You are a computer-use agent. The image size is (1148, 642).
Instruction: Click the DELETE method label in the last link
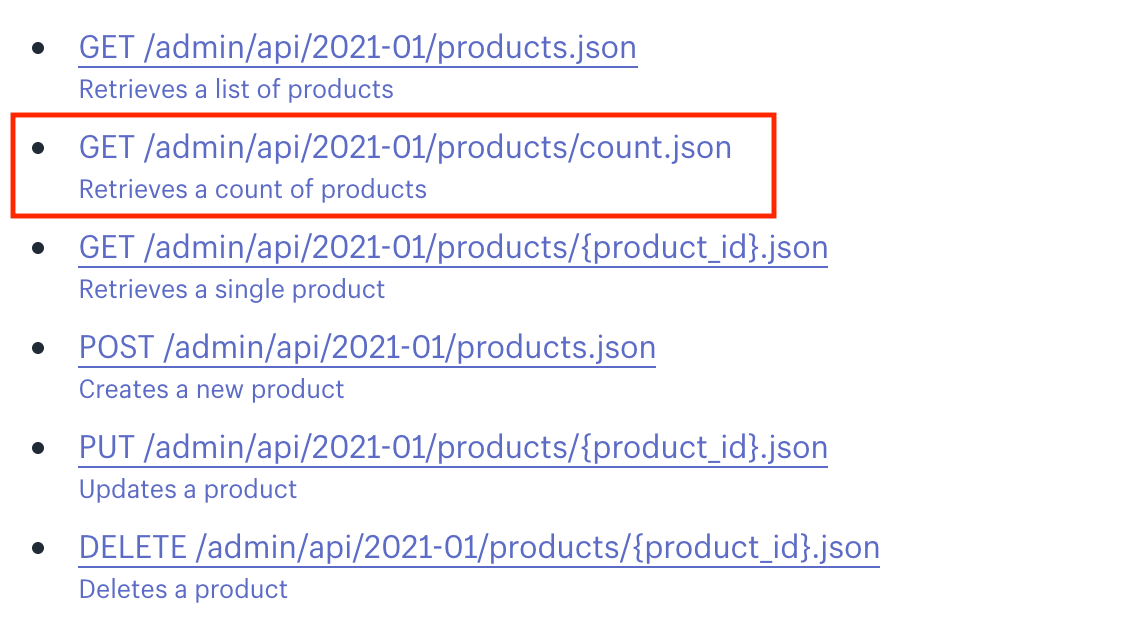point(133,547)
